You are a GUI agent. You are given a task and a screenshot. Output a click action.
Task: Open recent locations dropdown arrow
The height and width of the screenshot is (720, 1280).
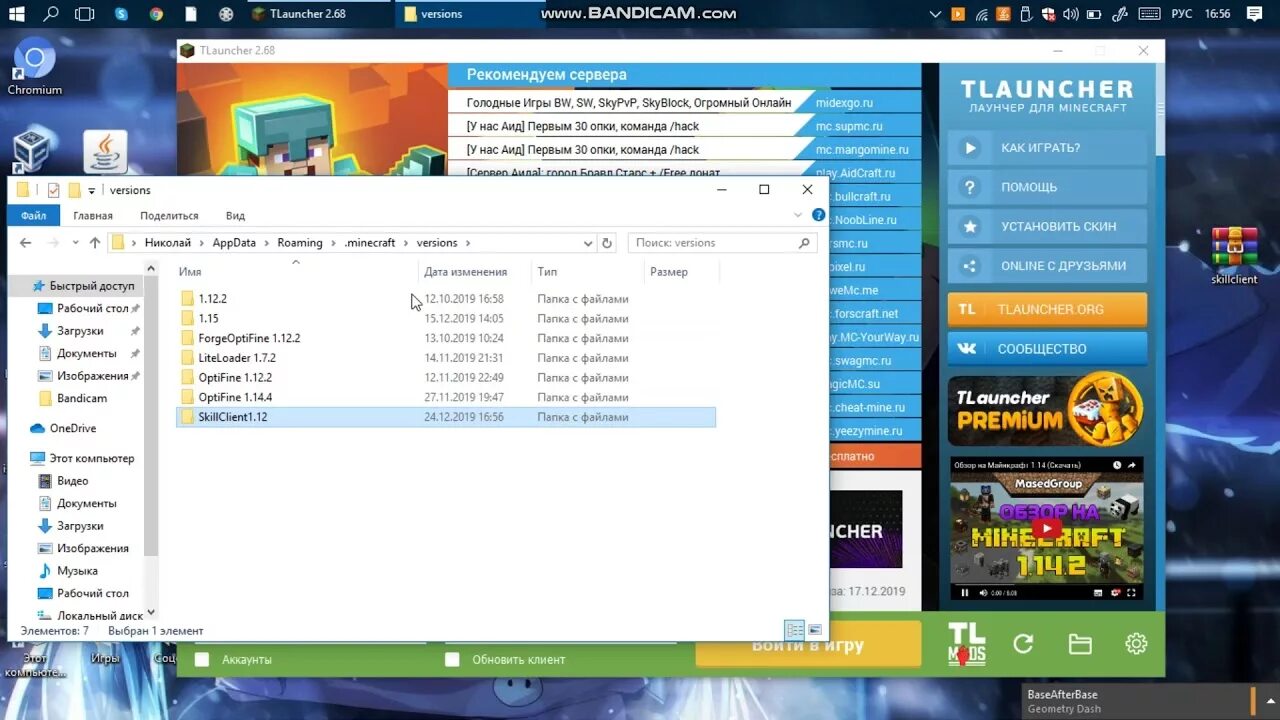[75, 243]
